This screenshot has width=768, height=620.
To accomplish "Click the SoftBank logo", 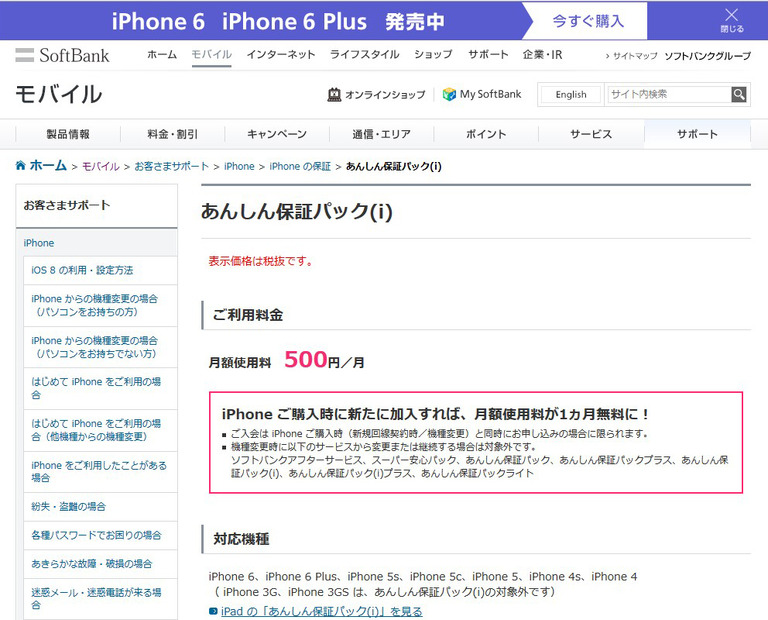I will pyautogui.click(x=62, y=55).
